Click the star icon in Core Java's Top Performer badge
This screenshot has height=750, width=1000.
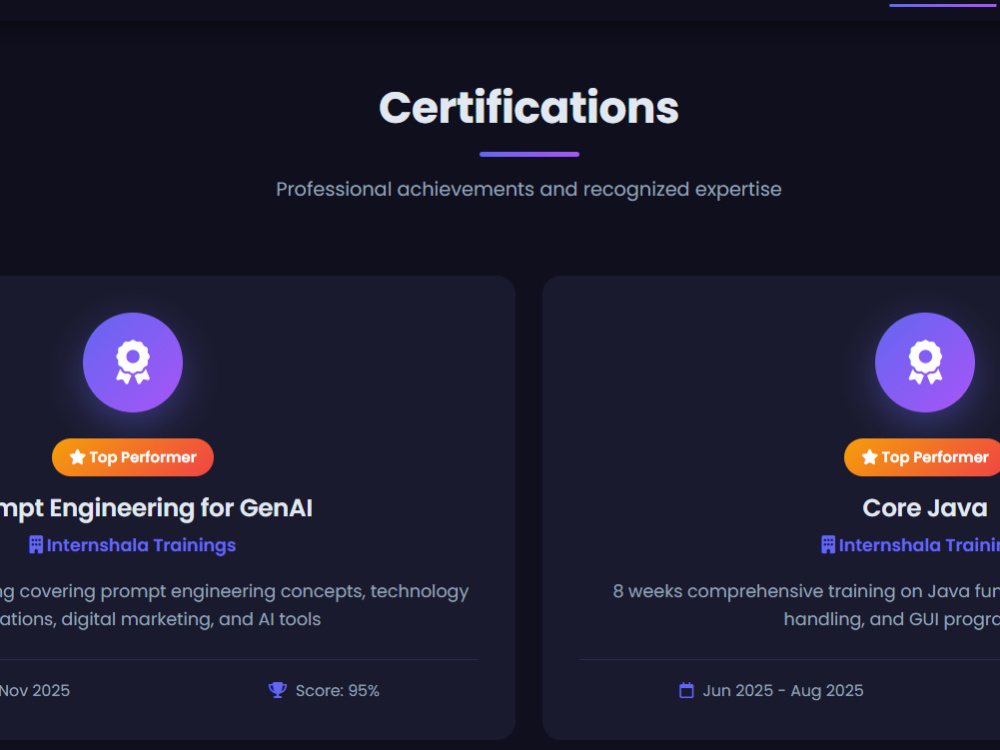tap(869, 457)
